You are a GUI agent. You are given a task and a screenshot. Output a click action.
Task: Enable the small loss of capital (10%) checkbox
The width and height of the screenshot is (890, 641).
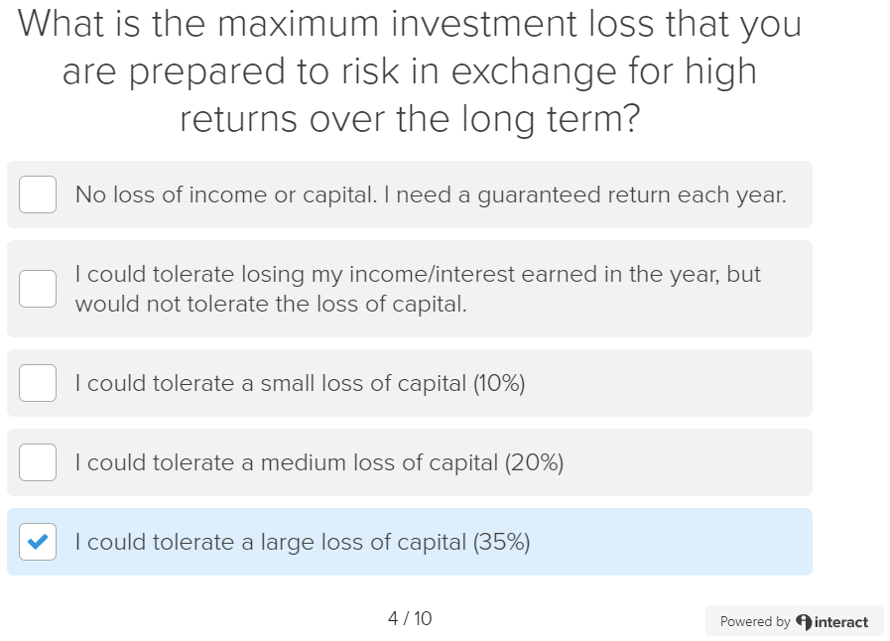point(38,383)
